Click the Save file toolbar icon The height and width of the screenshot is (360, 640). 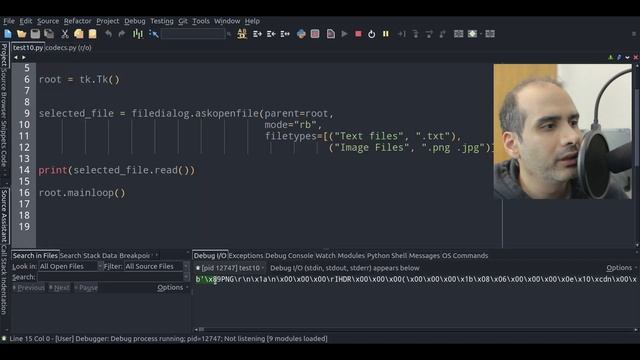[x=35, y=34]
